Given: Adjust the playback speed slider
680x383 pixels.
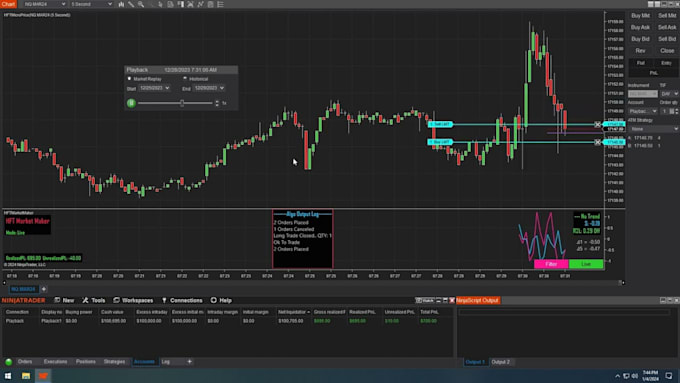Looking at the screenshot, I should [182, 103].
